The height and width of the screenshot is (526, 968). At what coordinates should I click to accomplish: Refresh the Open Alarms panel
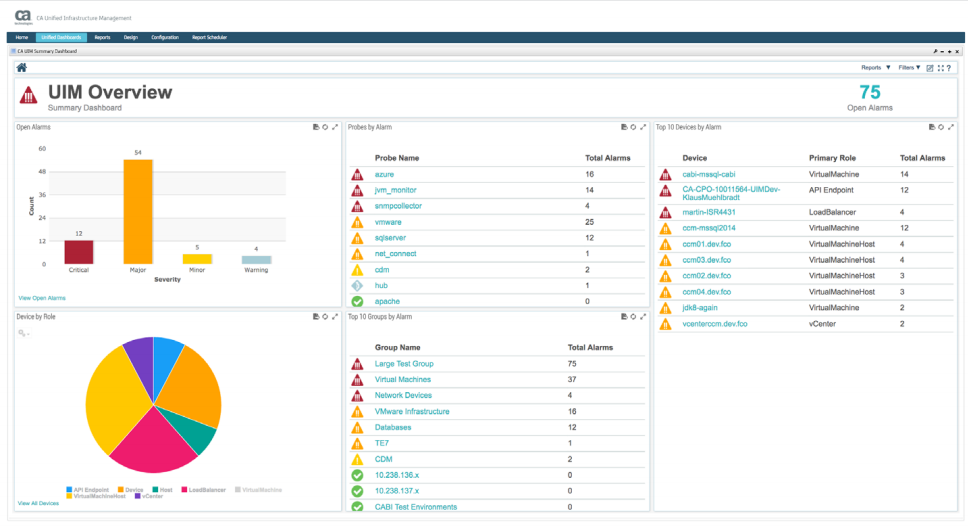tap(325, 127)
